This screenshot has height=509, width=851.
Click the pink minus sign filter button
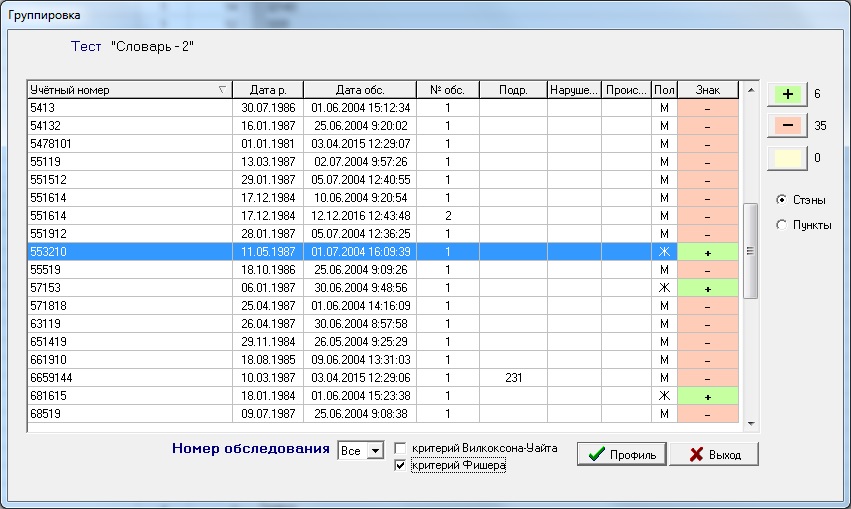pos(786,126)
